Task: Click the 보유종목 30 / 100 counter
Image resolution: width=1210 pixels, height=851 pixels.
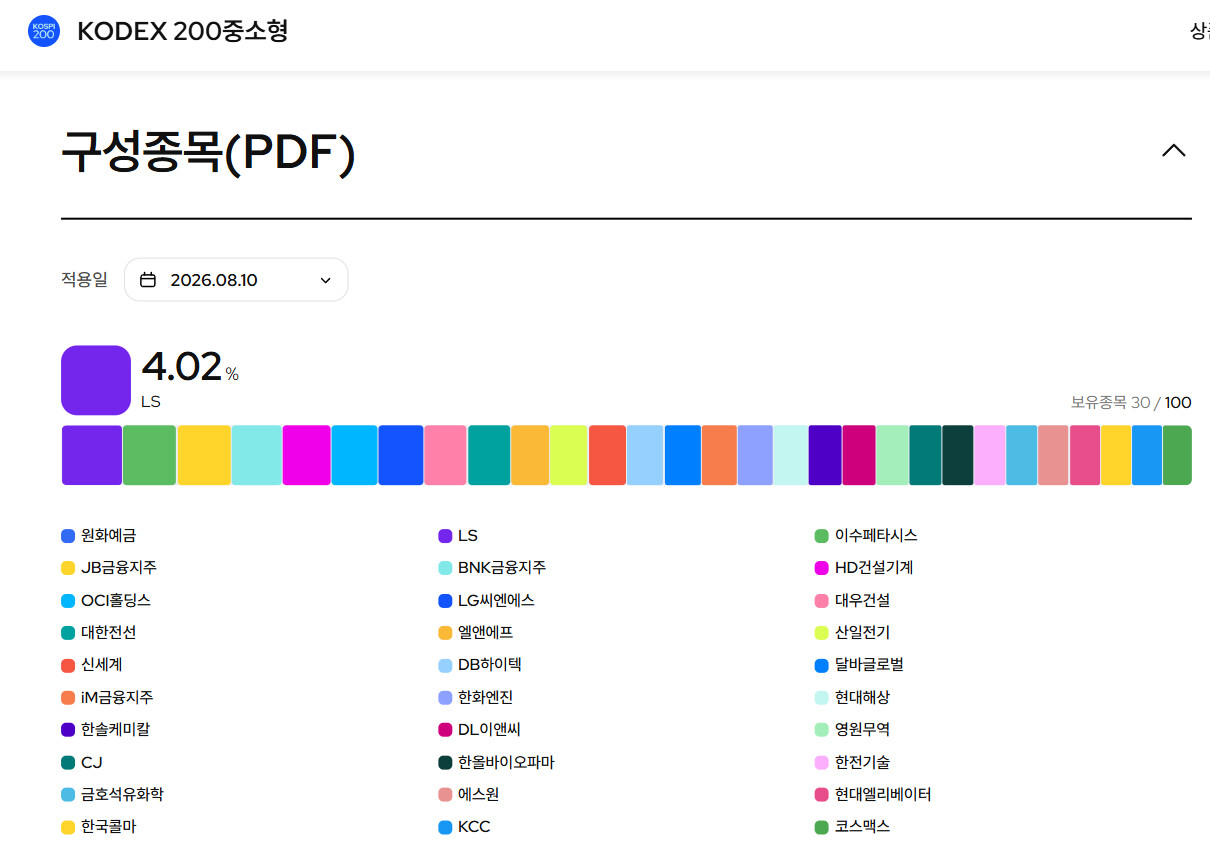Action: tap(1131, 403)
